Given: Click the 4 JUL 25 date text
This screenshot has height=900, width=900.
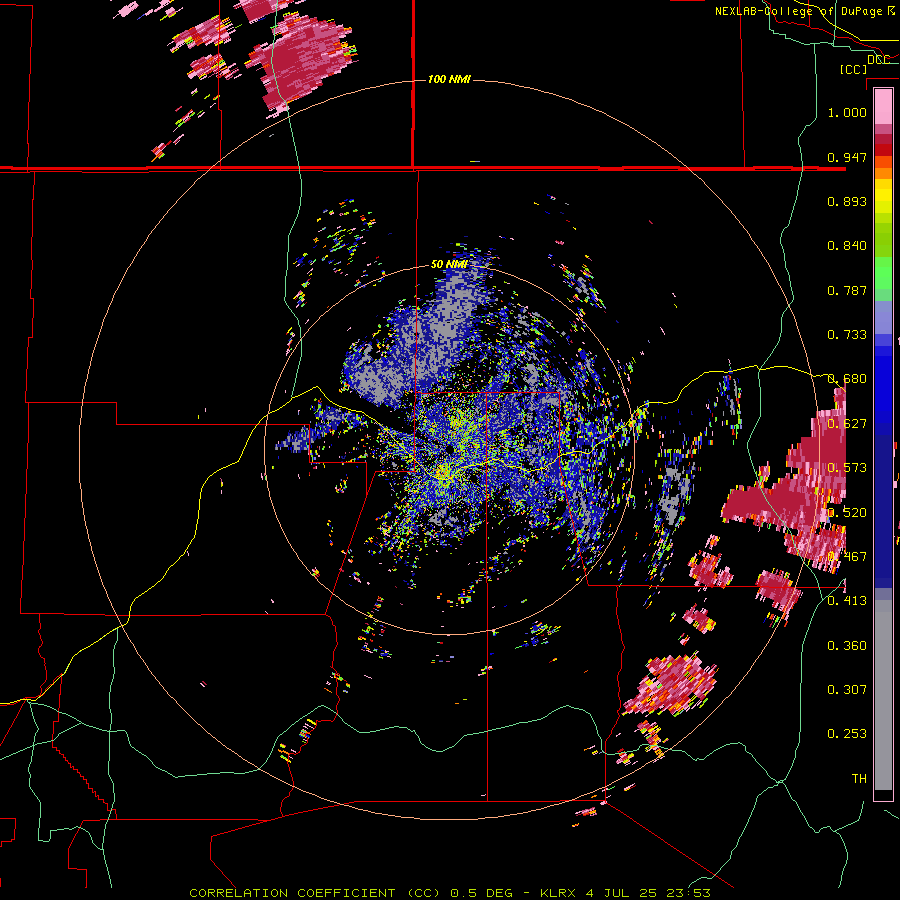Looking at the screenshot, I should tap(622, 893).
